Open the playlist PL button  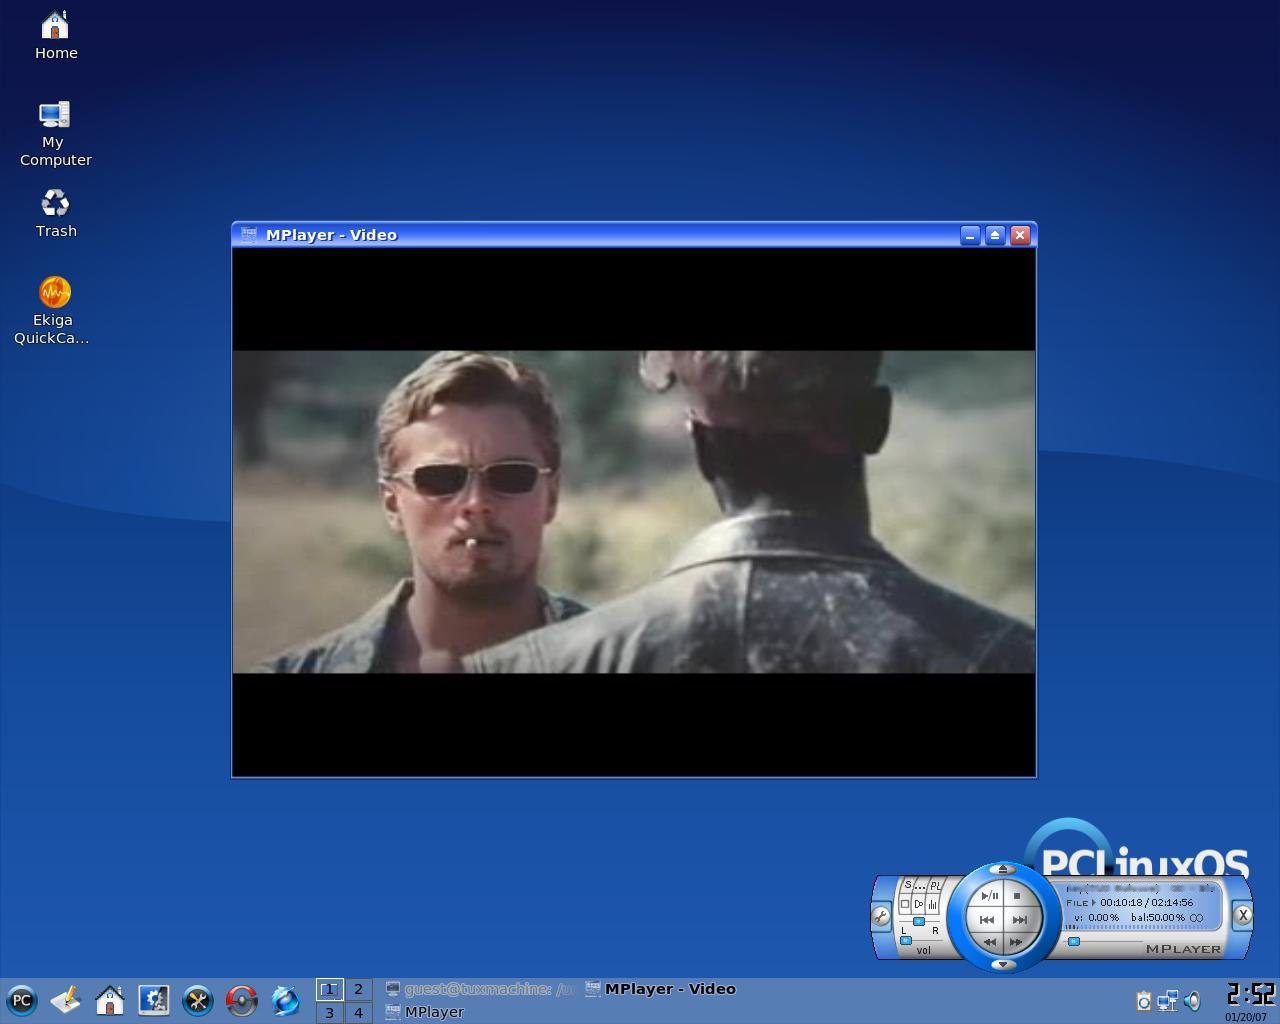pos(935,886)
